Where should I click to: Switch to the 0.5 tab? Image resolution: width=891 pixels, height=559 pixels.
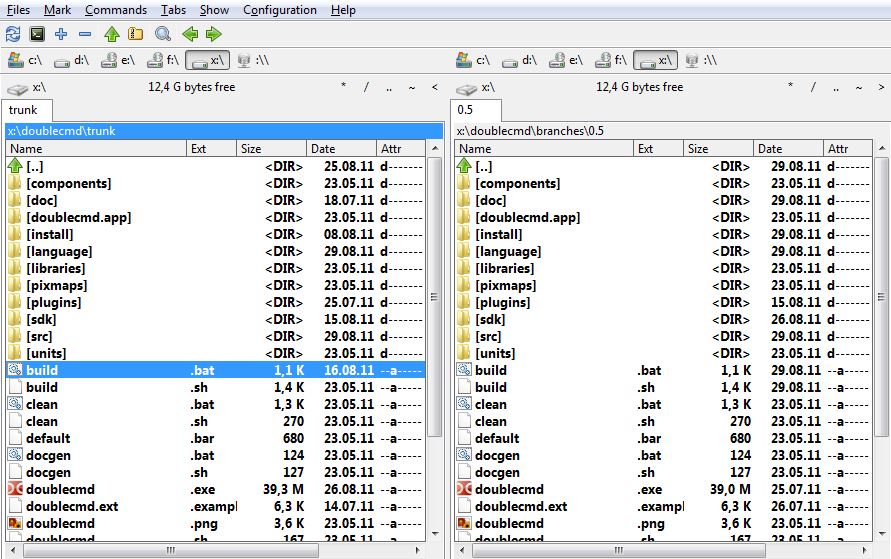(476, 110)
